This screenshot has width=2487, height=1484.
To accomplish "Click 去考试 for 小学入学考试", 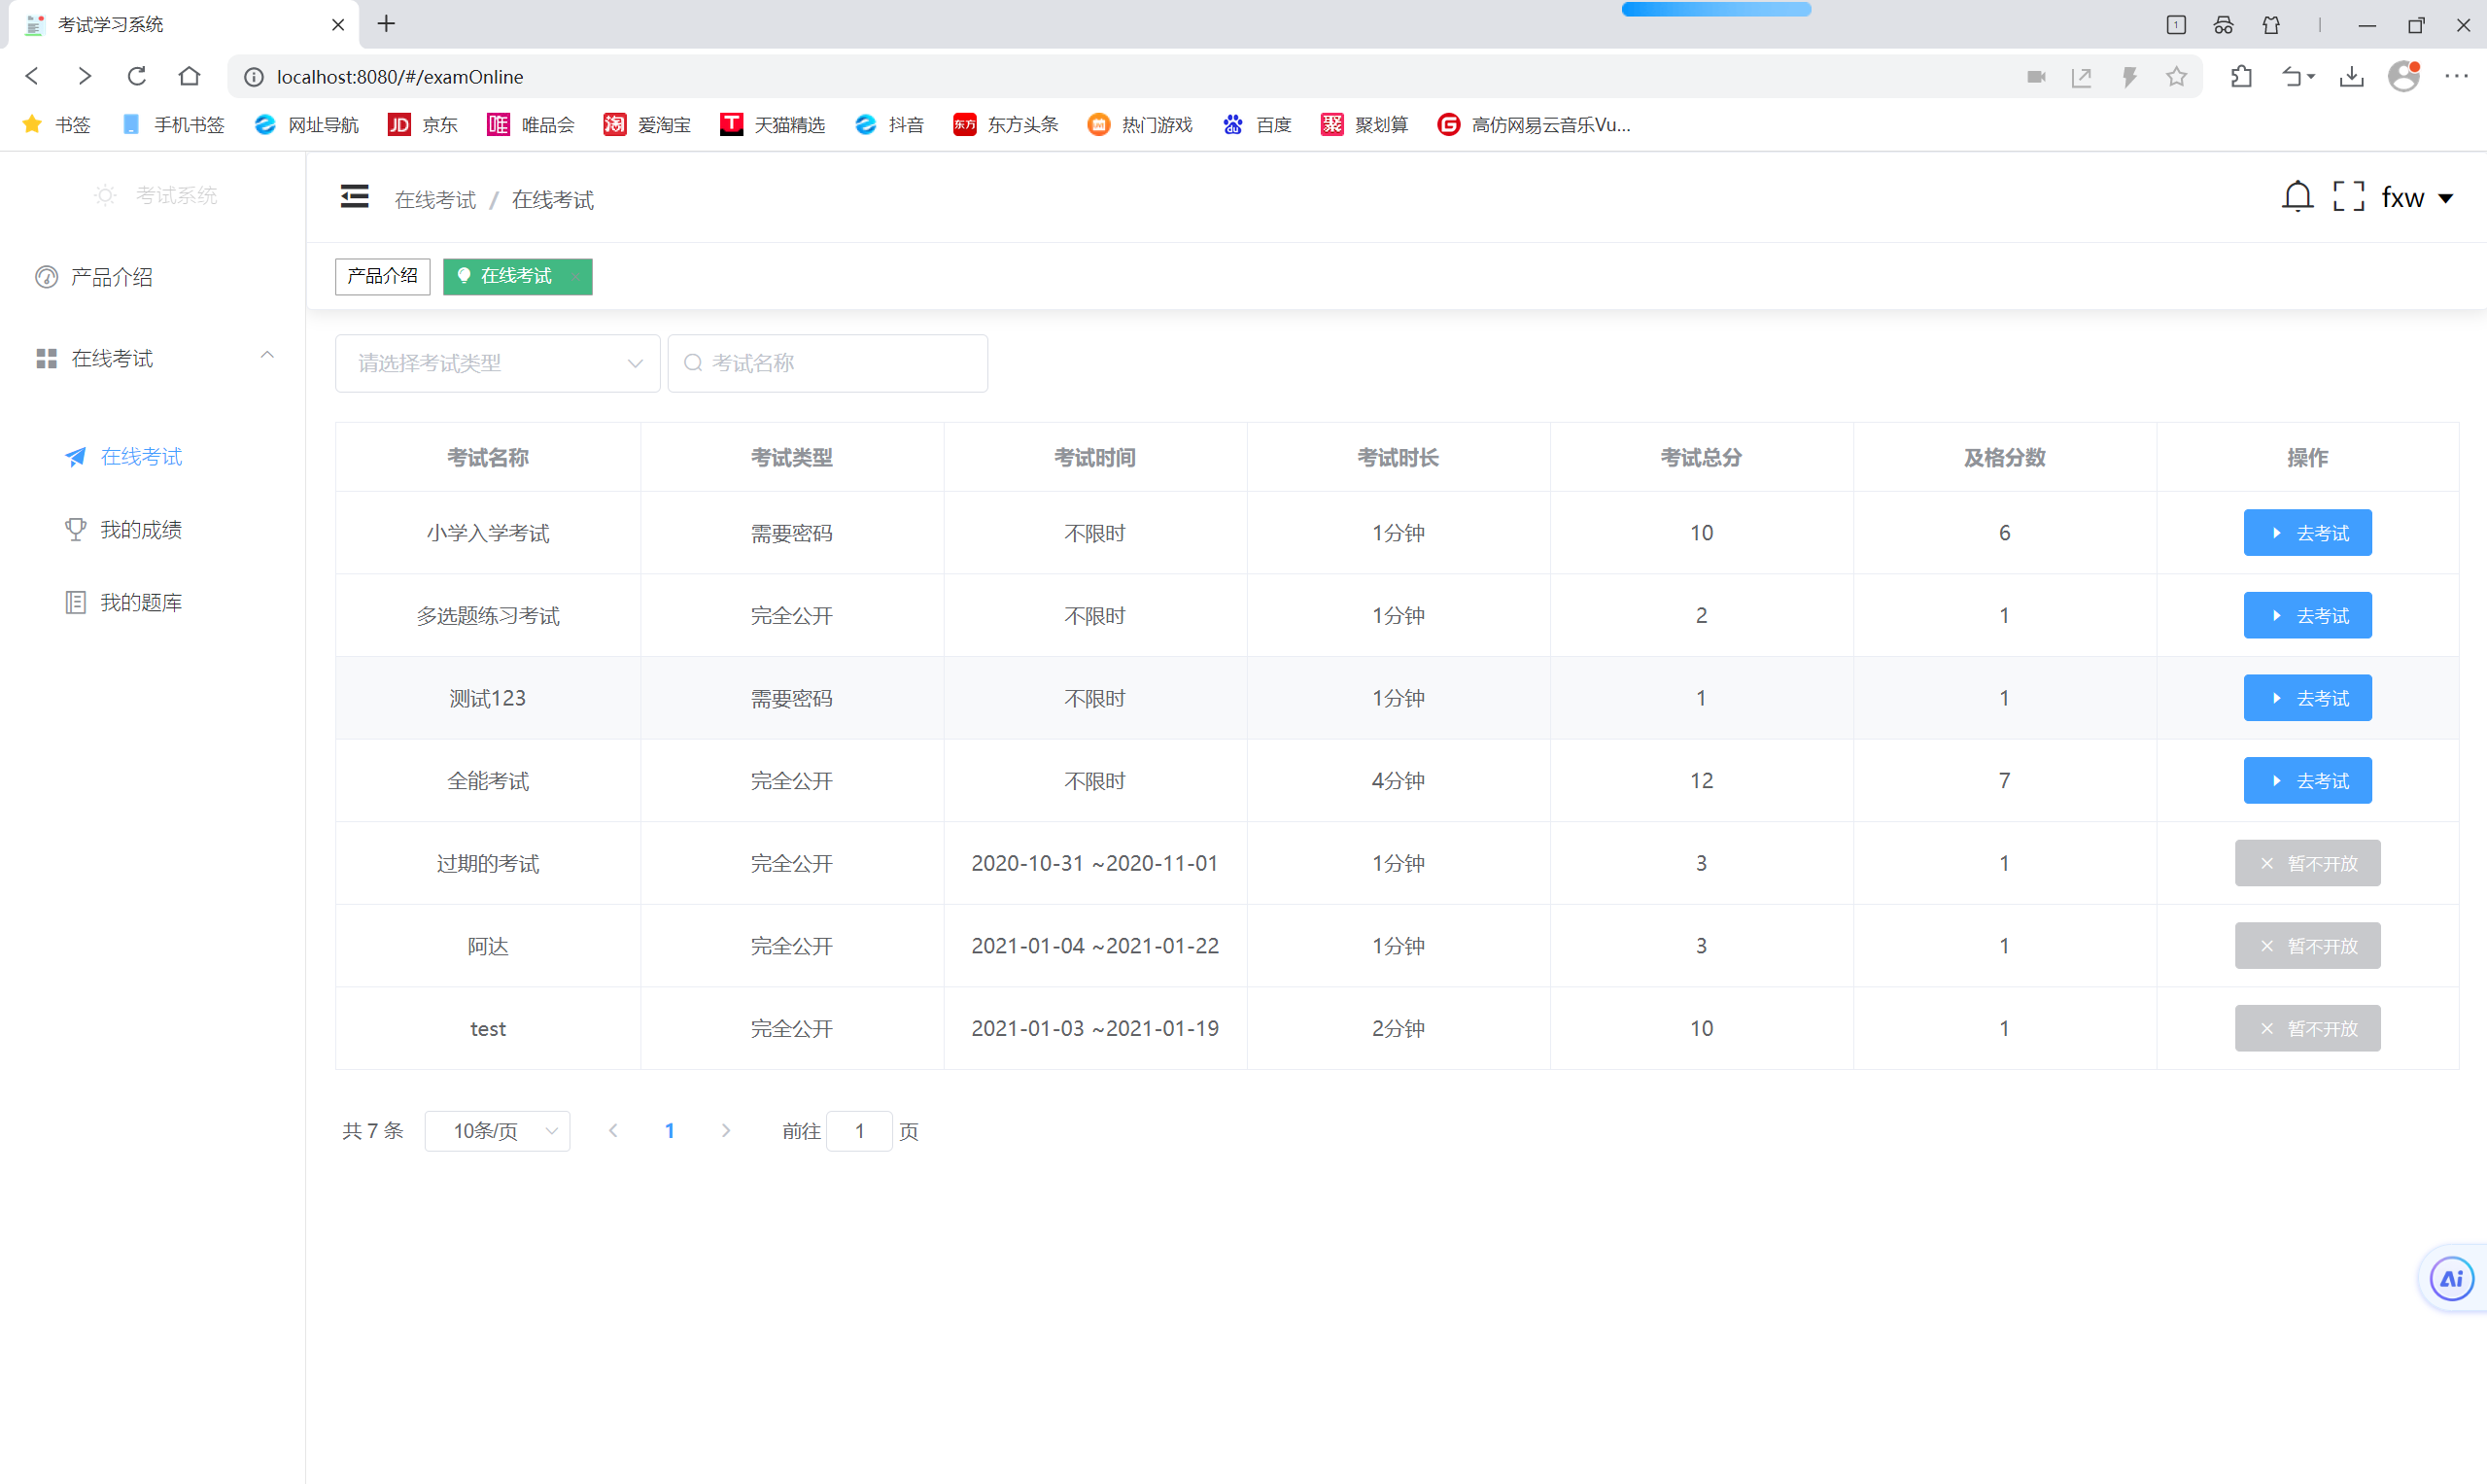I will [x=2306, y=533].
